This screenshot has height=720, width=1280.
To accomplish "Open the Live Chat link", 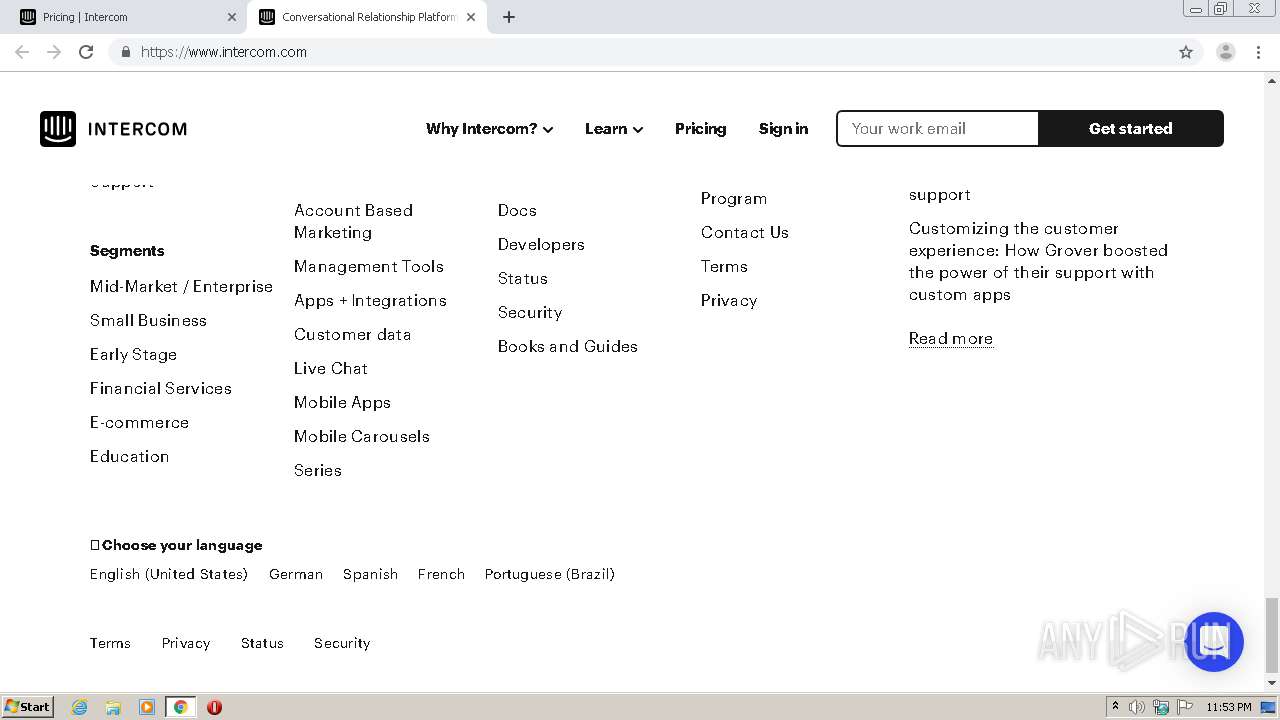I will click(331, 368).
